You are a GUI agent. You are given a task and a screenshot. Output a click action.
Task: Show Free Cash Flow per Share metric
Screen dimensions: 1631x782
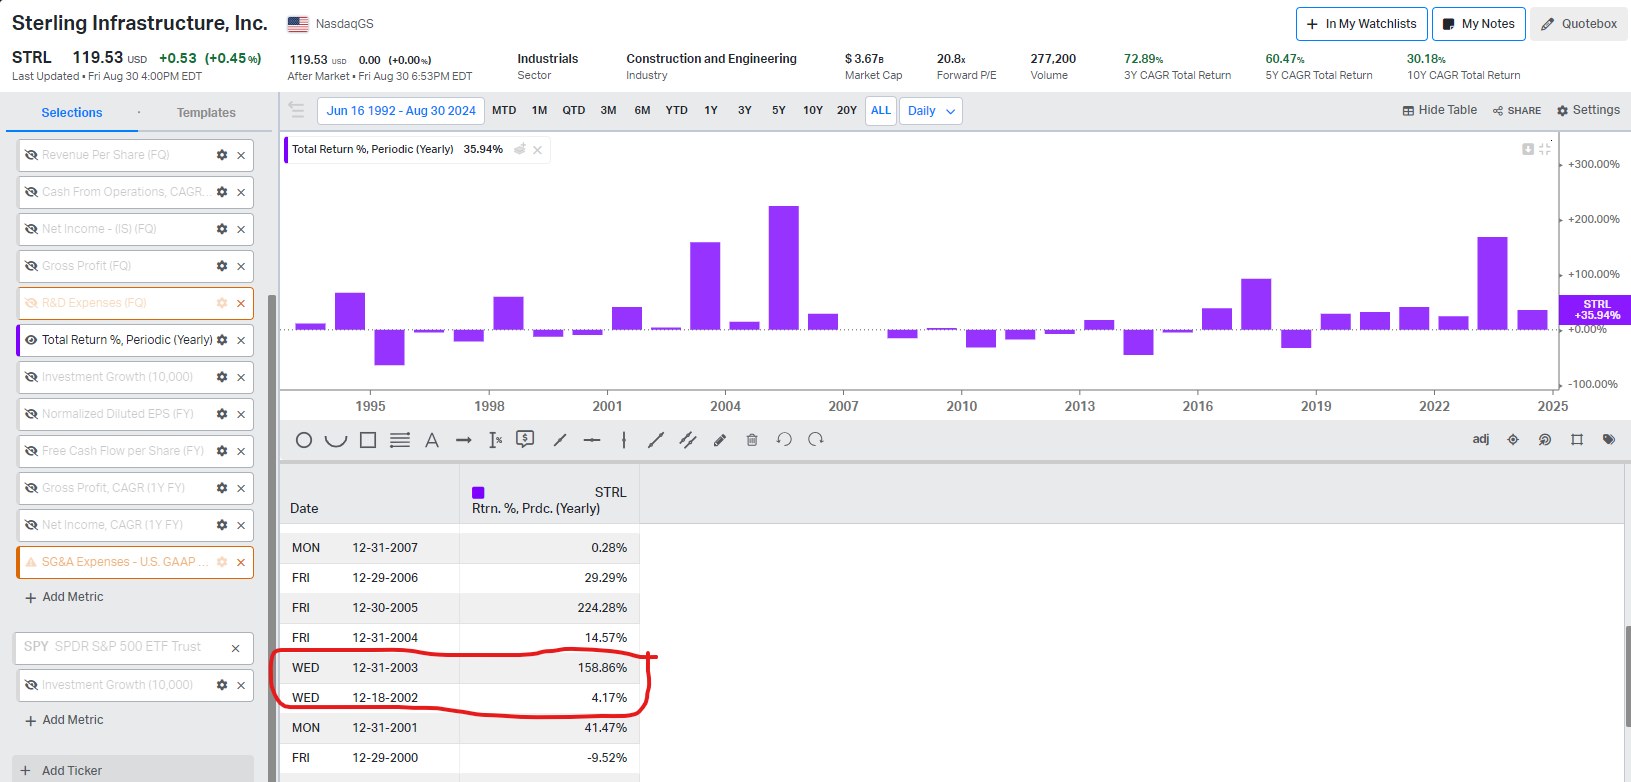(x=31, y=451)
